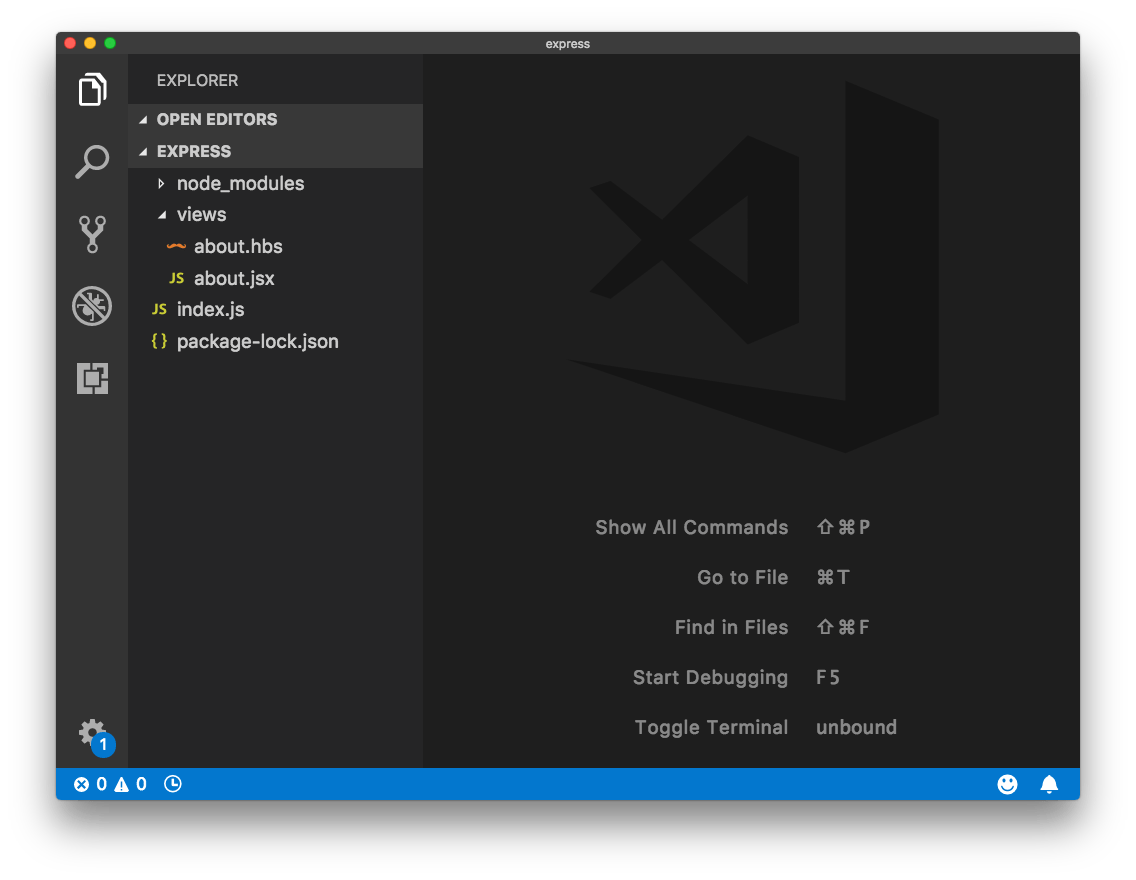Open notifications with the bell icon
Screen dimensions: 1136x880
click(1048, 784)
